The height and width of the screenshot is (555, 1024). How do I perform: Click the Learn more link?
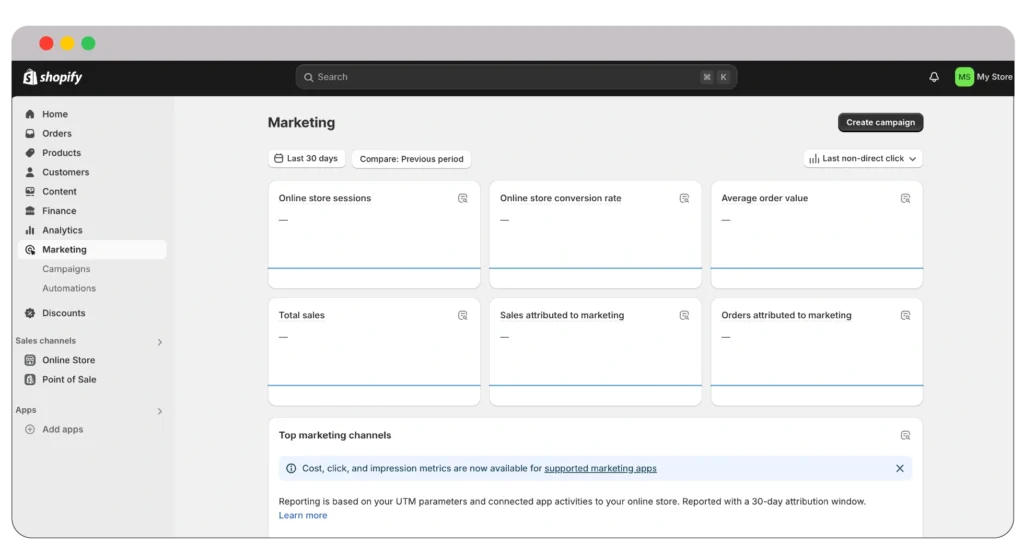[303, 515]
